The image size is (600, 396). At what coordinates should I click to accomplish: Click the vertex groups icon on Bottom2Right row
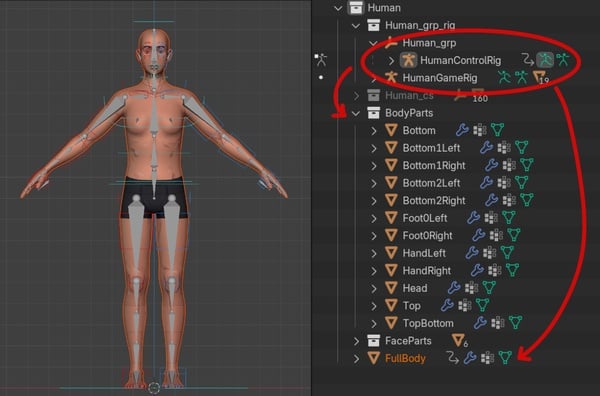coord(509,200)
